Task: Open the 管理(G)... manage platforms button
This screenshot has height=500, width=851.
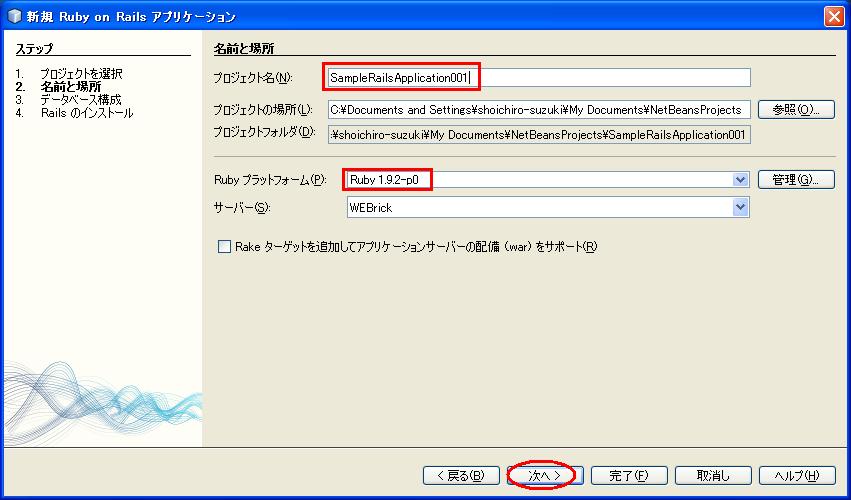Action: click(x=796, y=180)
